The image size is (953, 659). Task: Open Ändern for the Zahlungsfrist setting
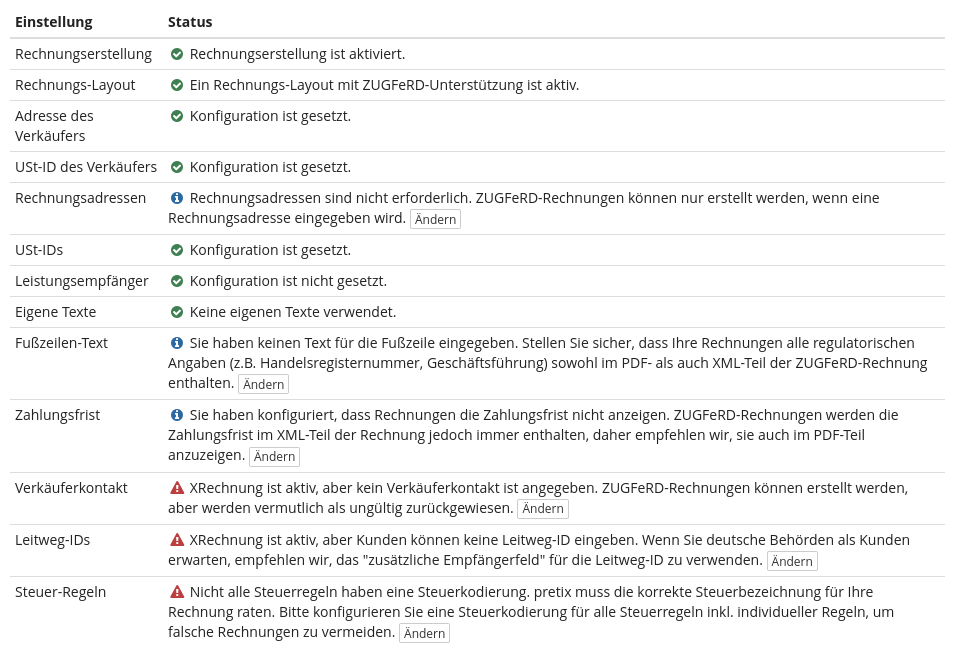point(274,457)
